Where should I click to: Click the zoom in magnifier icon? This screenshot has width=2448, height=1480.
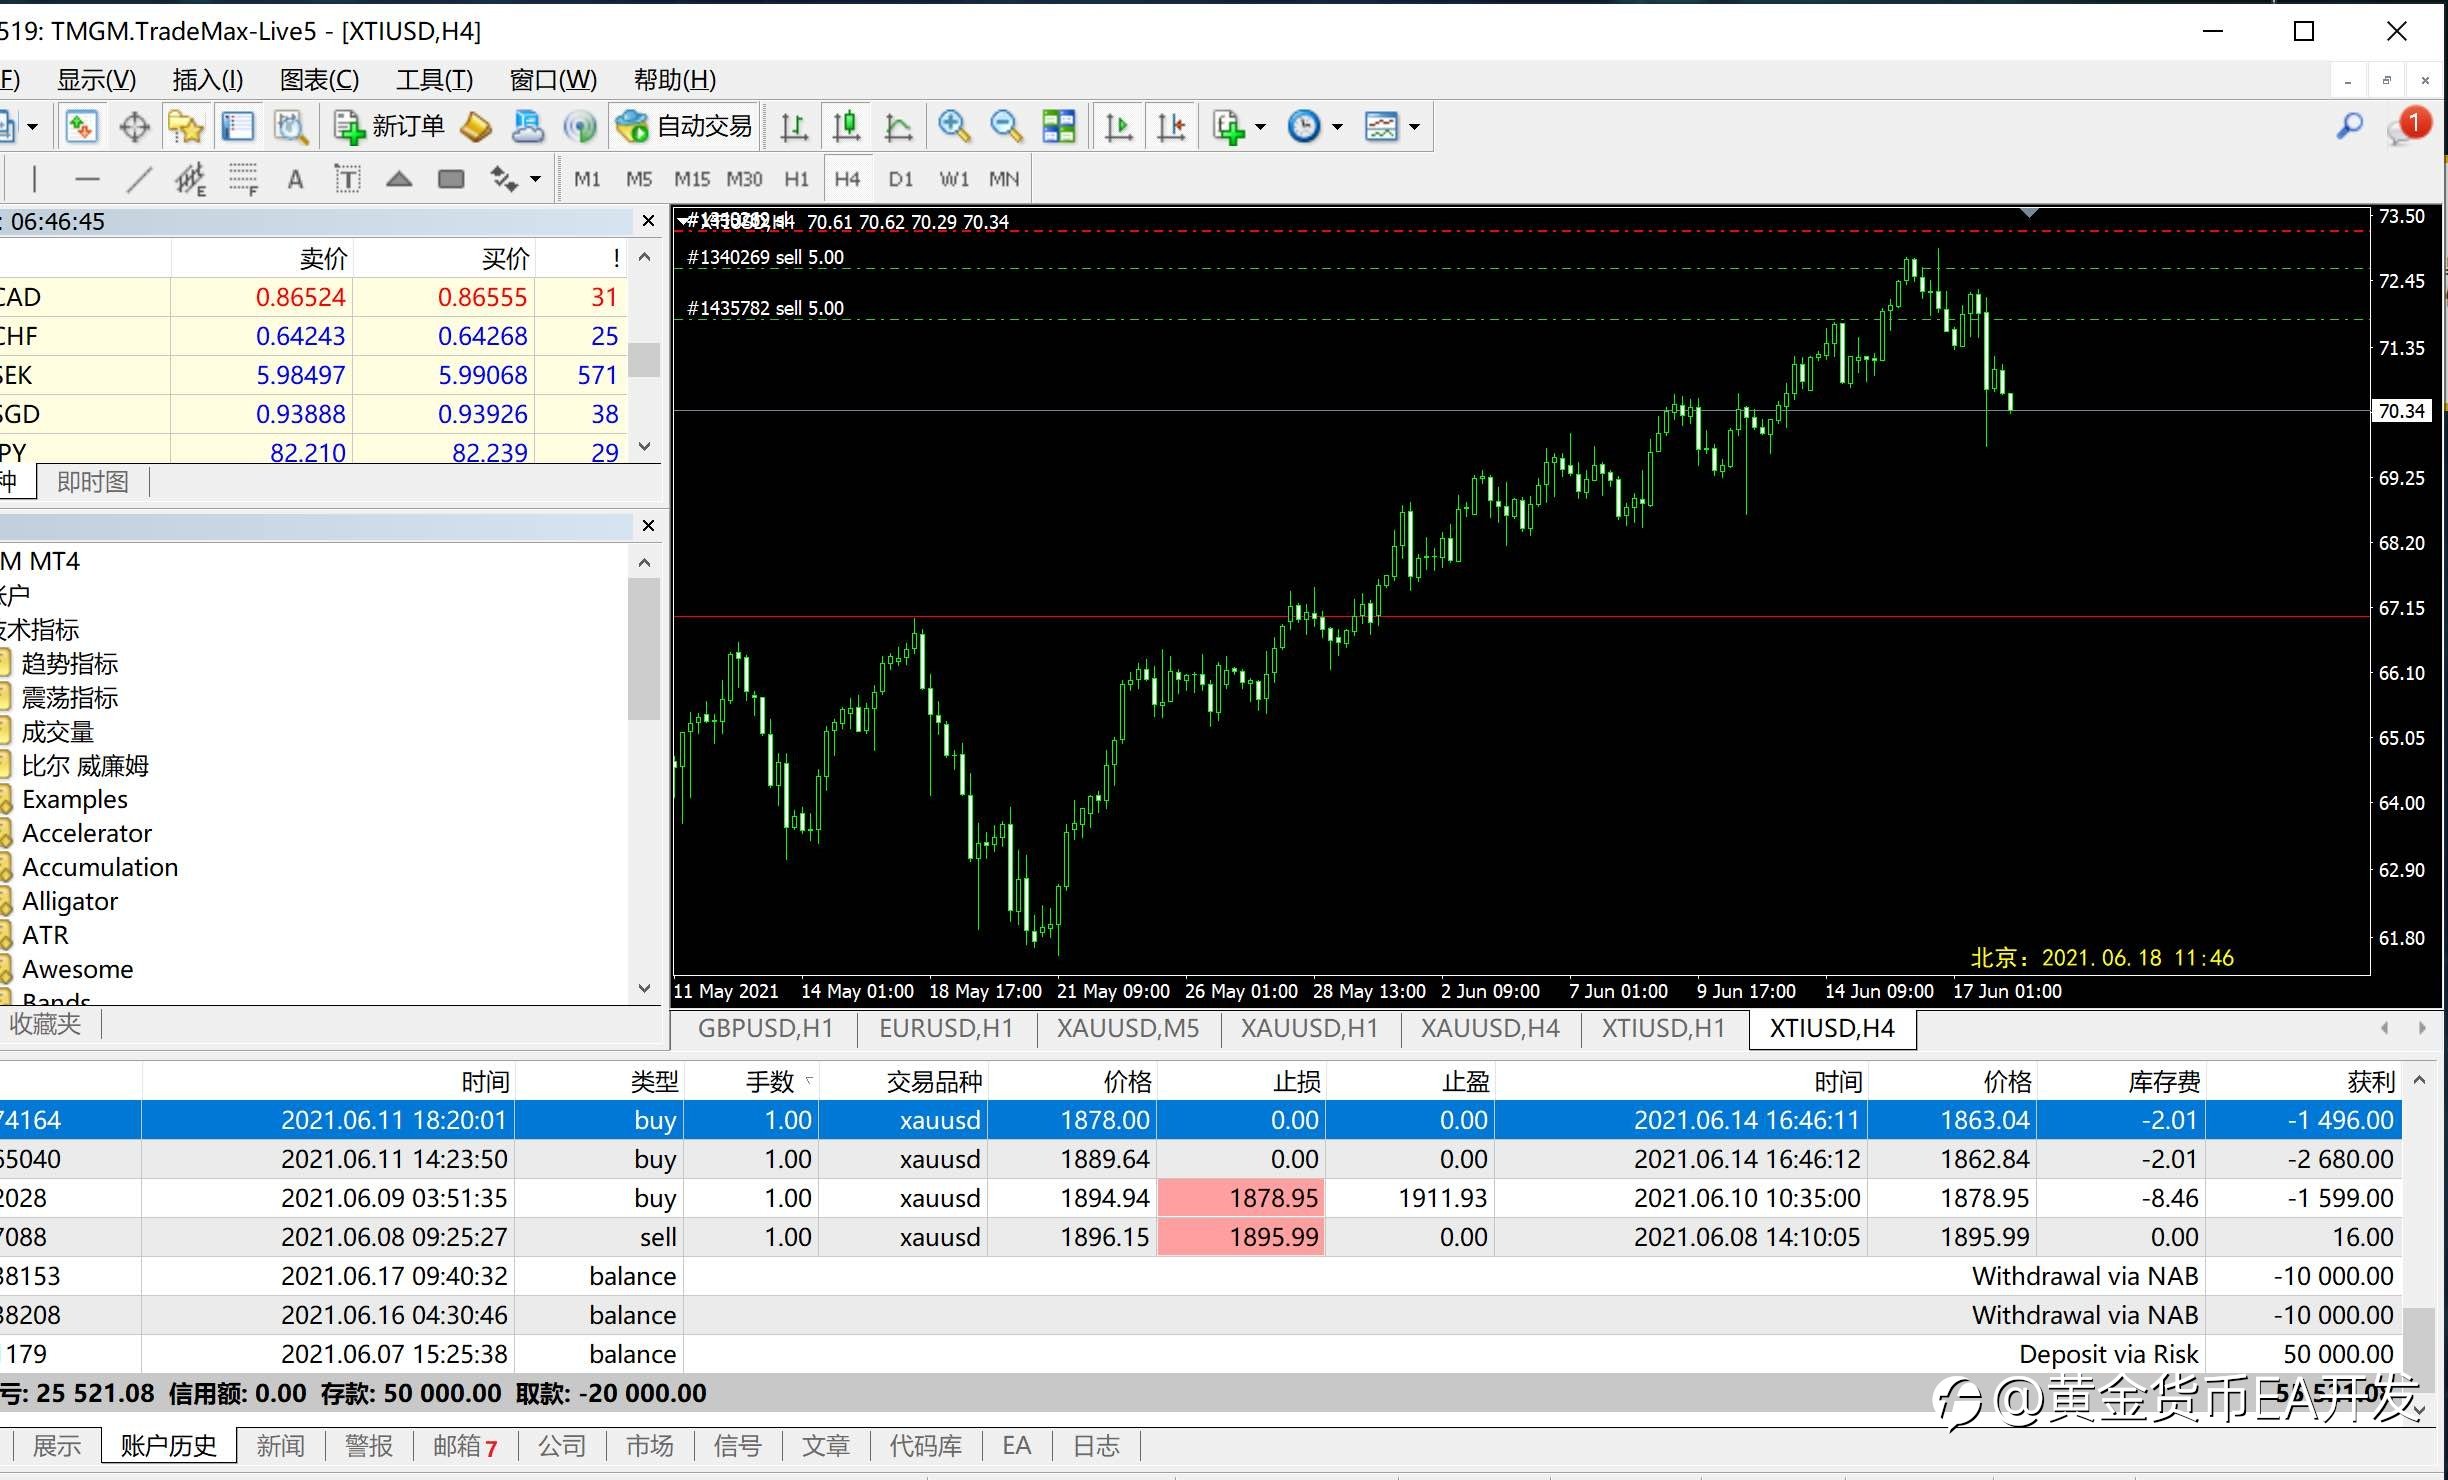click(x=954, y=127)
